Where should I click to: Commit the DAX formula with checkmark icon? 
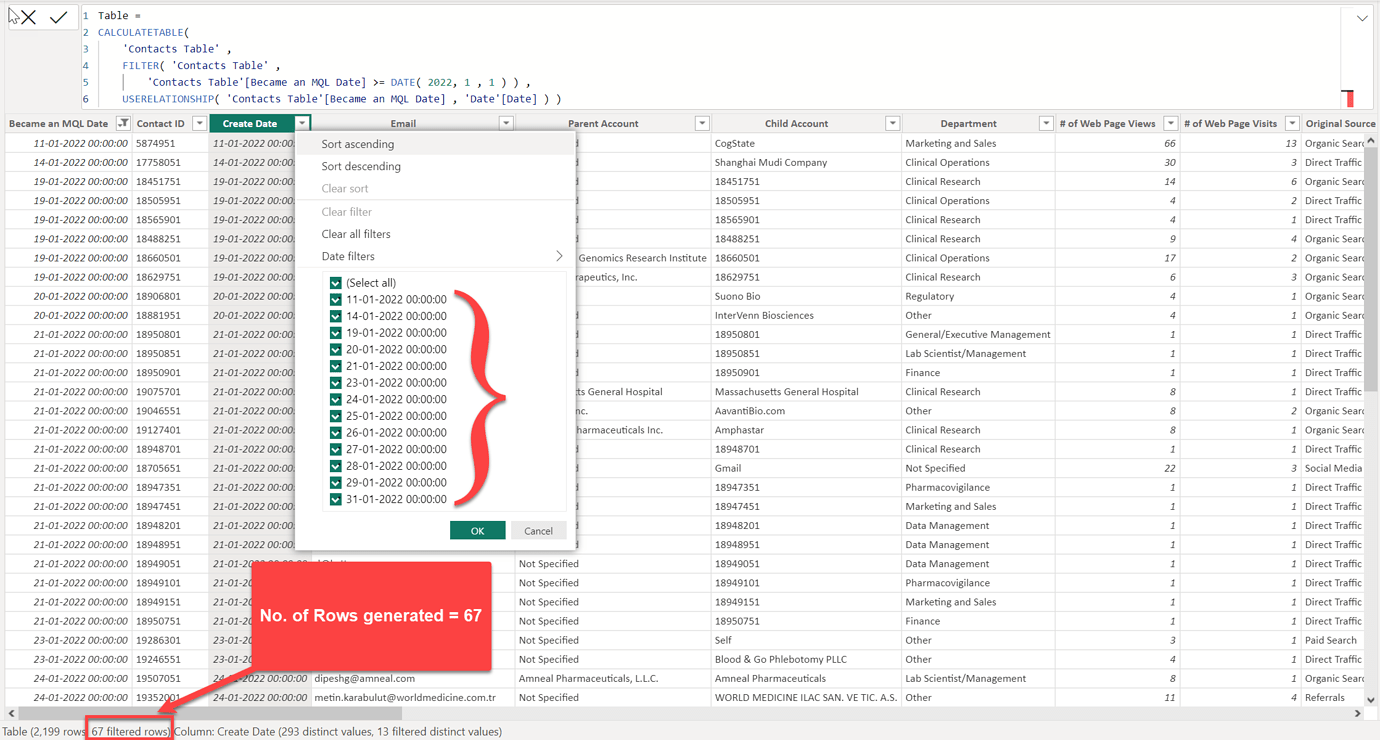tap(58, 17)
